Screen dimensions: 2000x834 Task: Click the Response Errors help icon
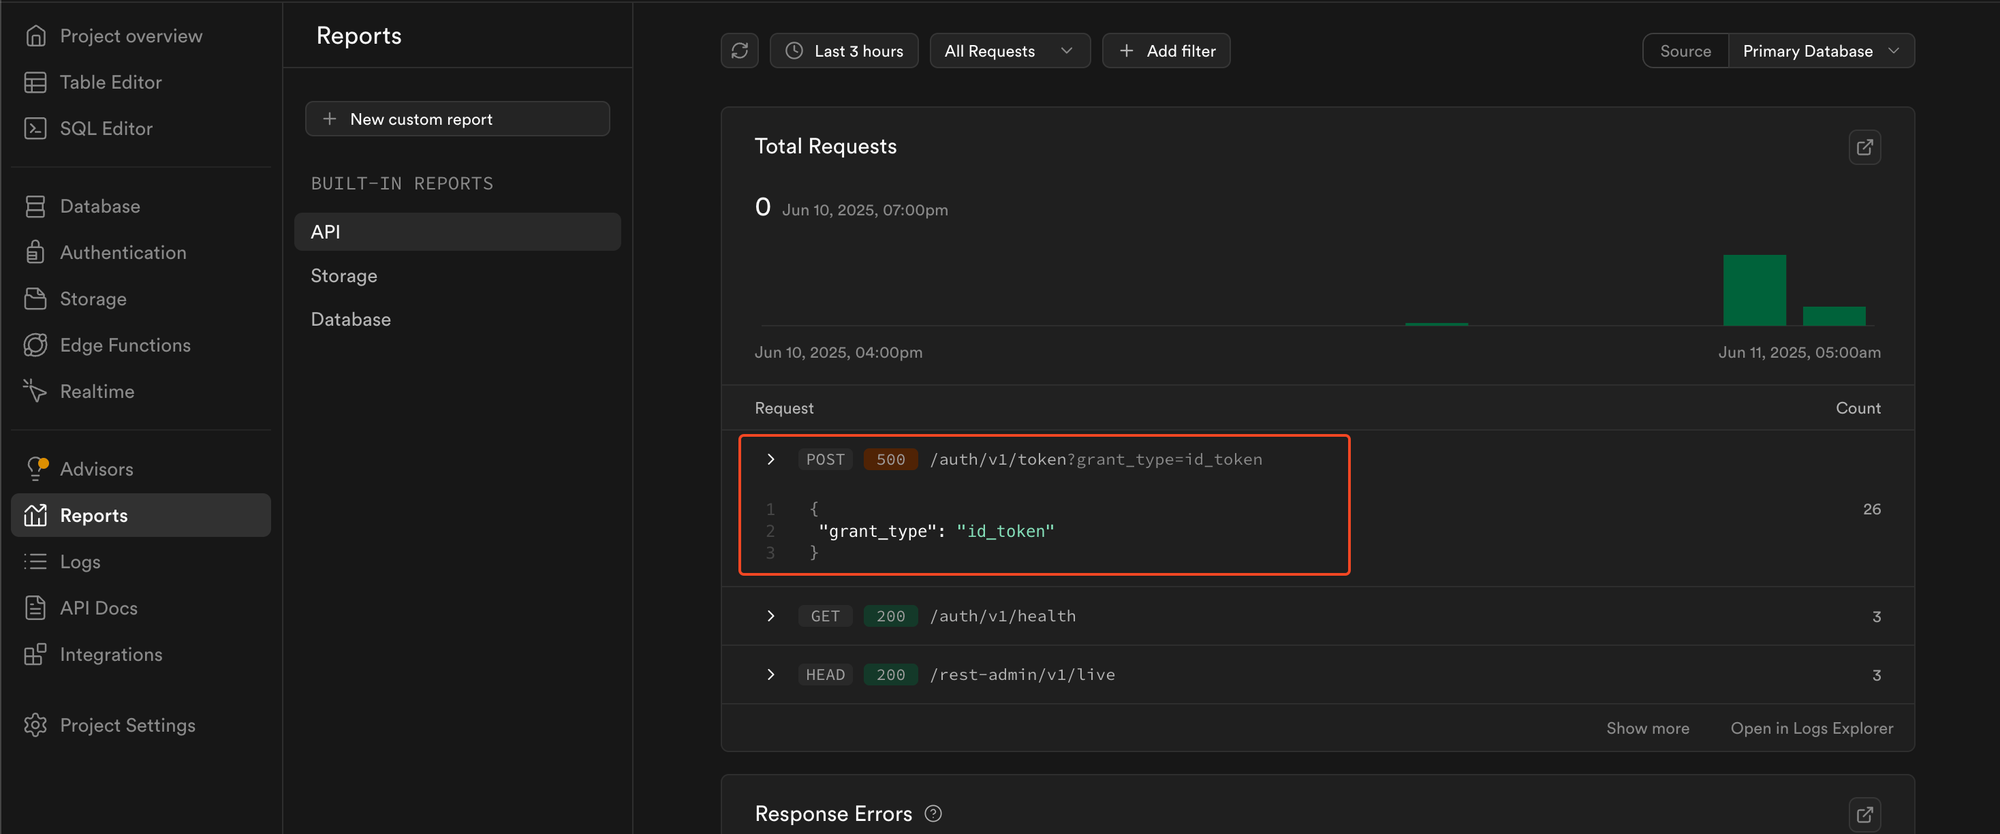(x=933, y=814)
